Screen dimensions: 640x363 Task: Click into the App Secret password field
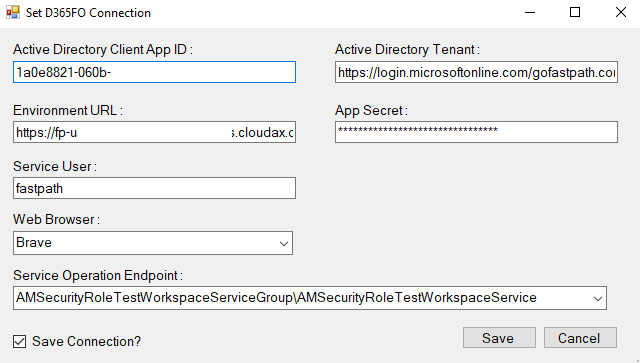click(x=476, y=132)
